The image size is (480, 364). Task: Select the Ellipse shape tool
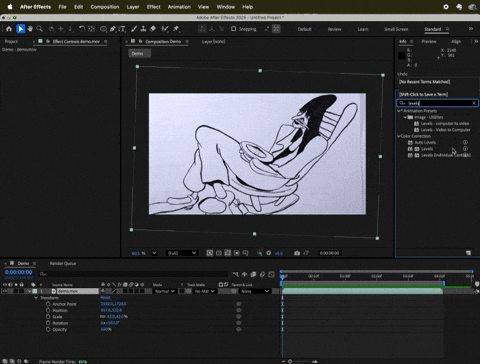103,29
